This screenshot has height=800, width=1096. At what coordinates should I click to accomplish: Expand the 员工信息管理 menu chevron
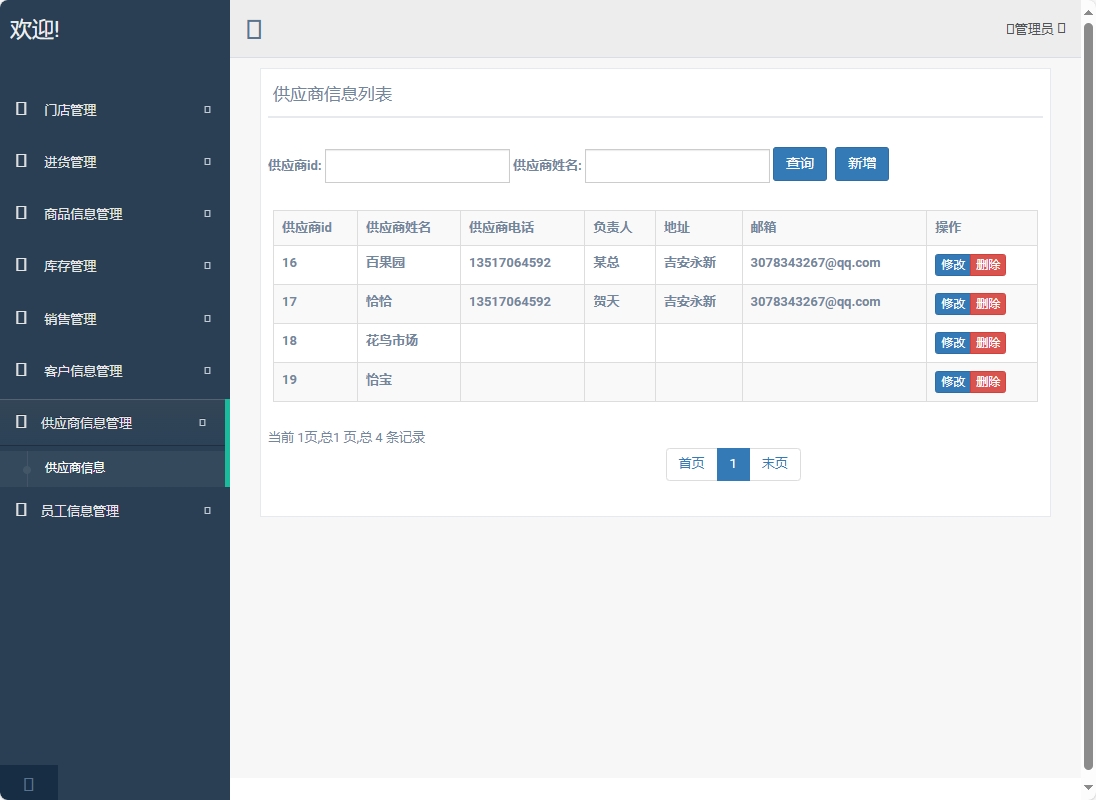click(x=206, y=510)
